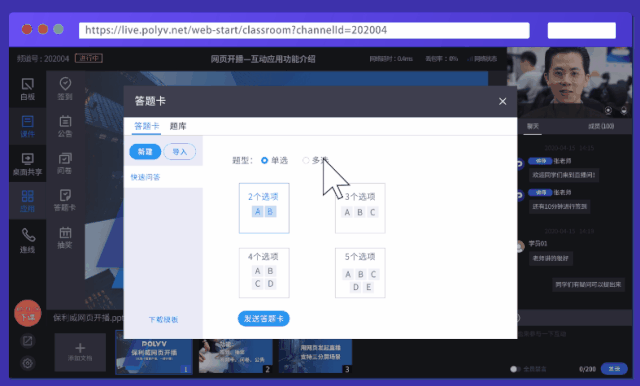
Task: Open the 问卷 questionnaire app
Action: pos(65,163)
